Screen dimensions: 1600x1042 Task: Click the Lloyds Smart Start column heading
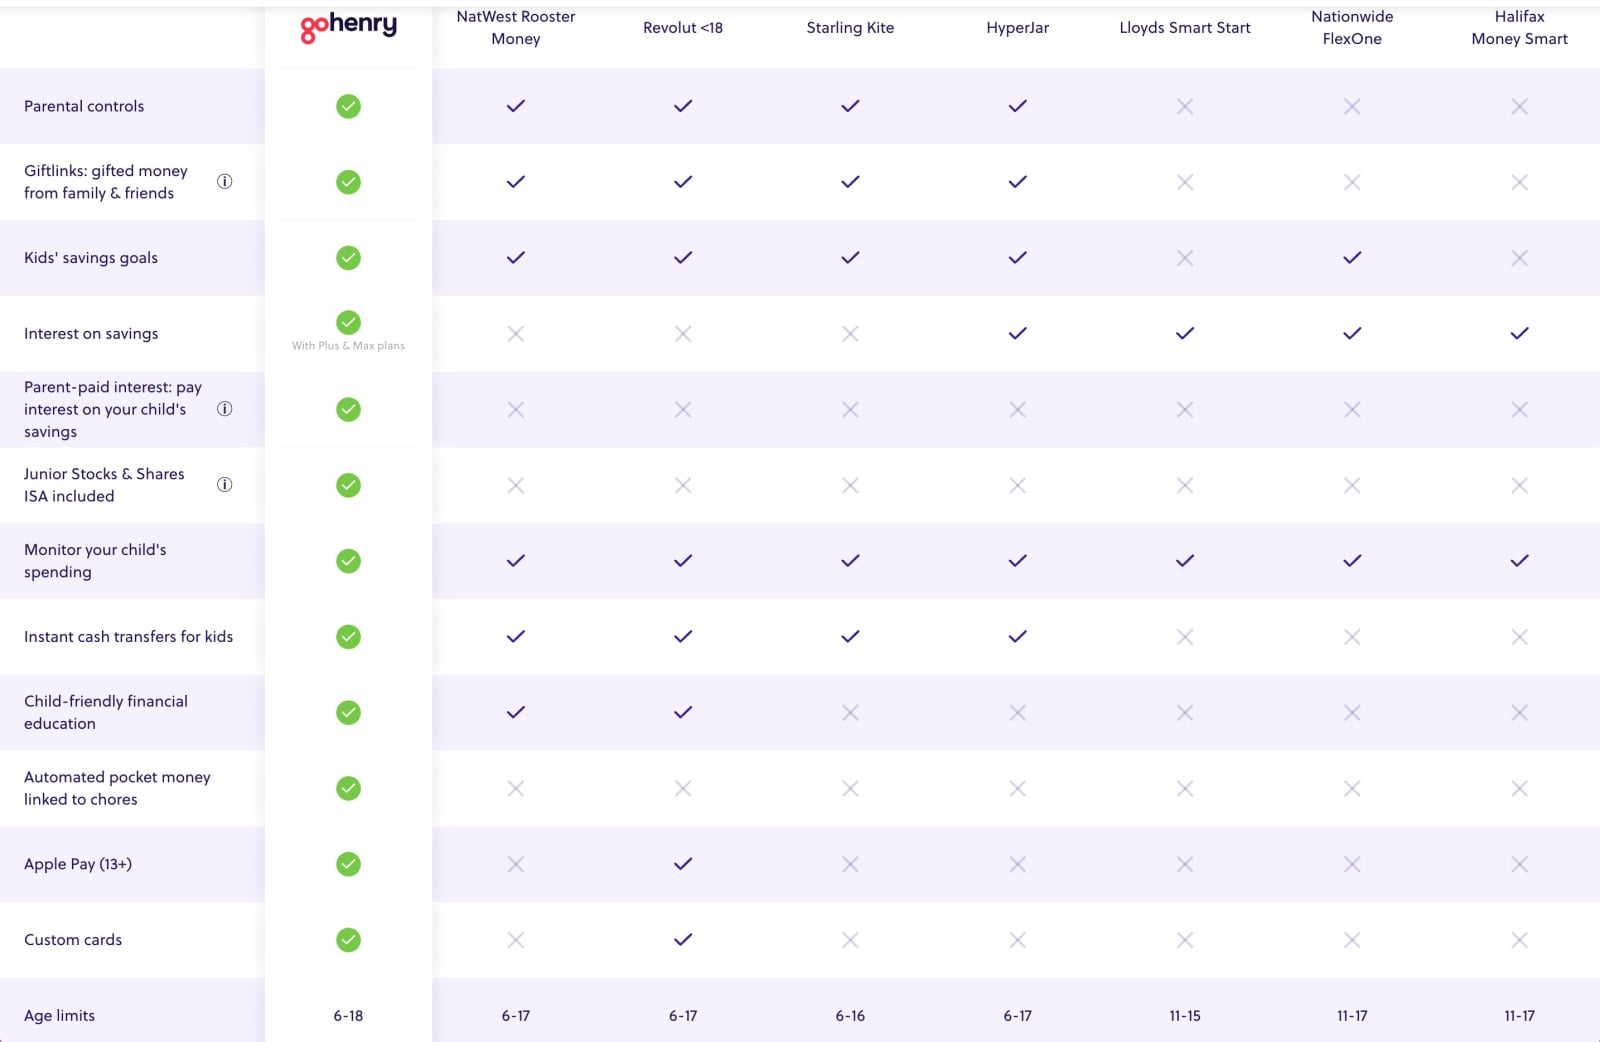coord(1185,28)
